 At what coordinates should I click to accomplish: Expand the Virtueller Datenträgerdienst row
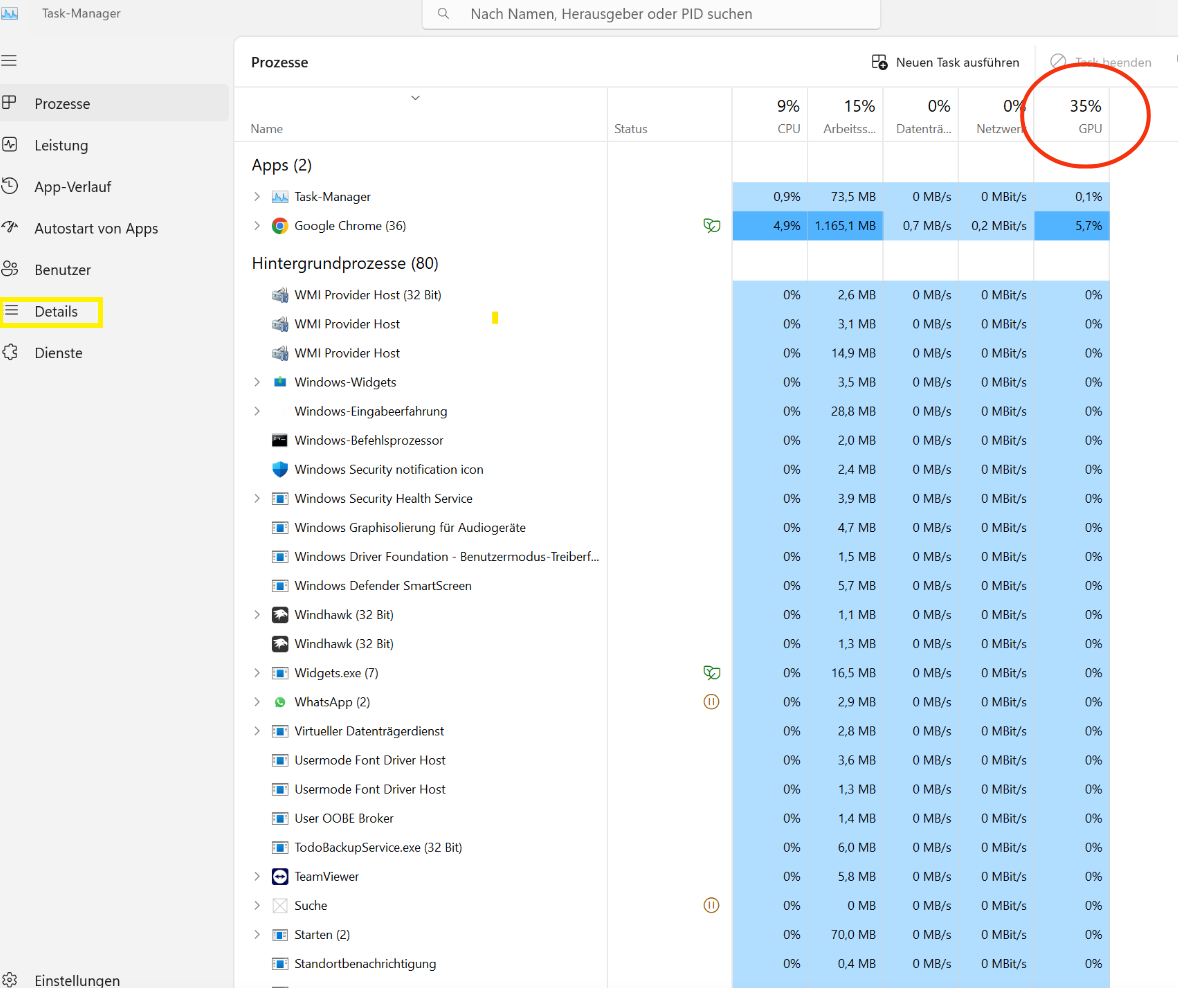point(257,731)
